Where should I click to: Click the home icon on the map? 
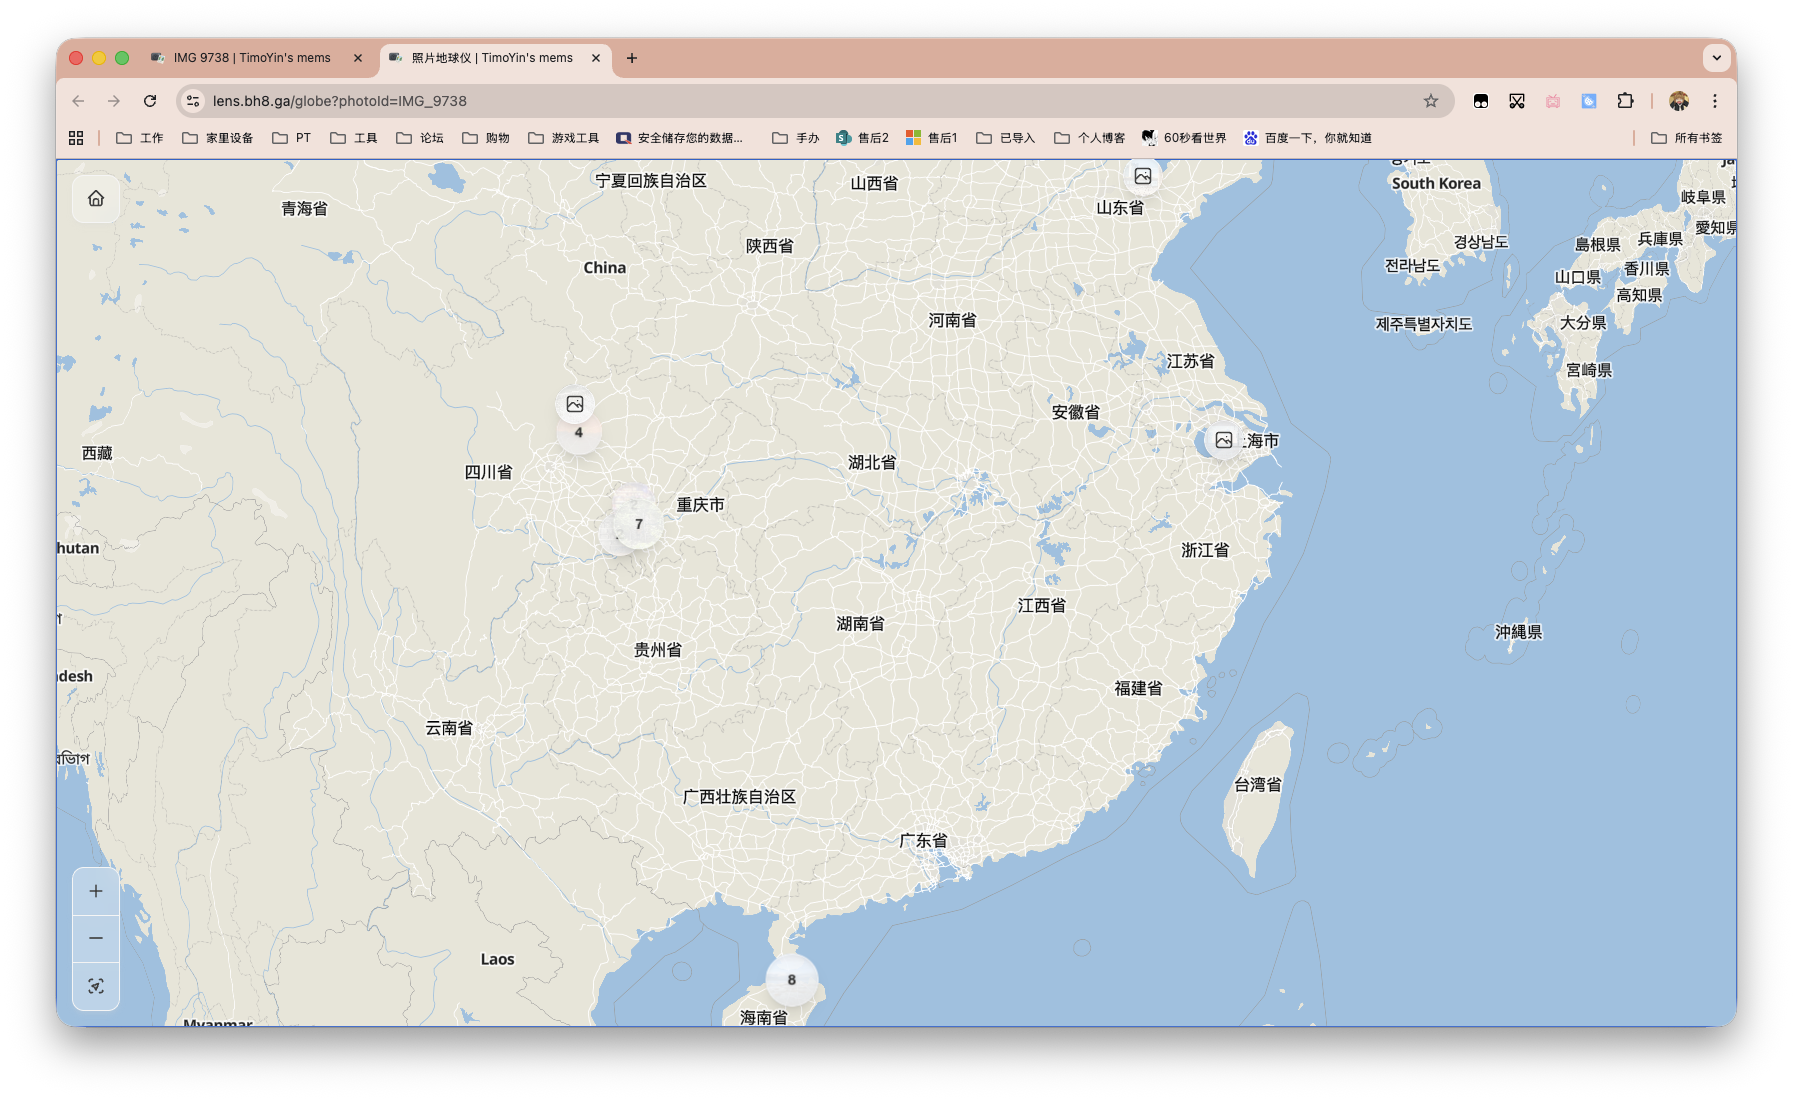pyautogui.click(x=96, y=199)
